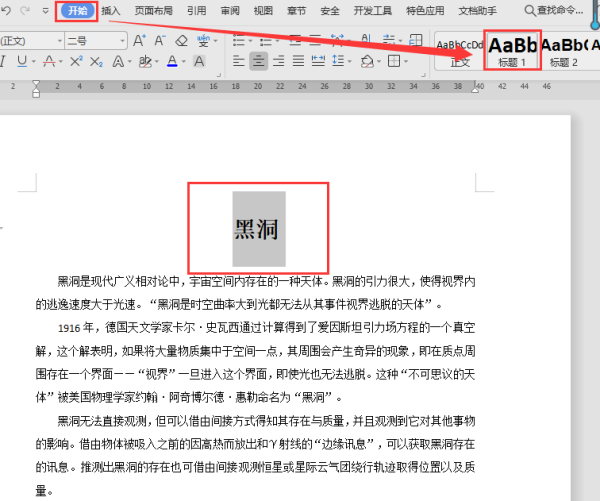Click the font color red A swatch
Viewport: 600px width, 501px height.
tap(171, 62)
